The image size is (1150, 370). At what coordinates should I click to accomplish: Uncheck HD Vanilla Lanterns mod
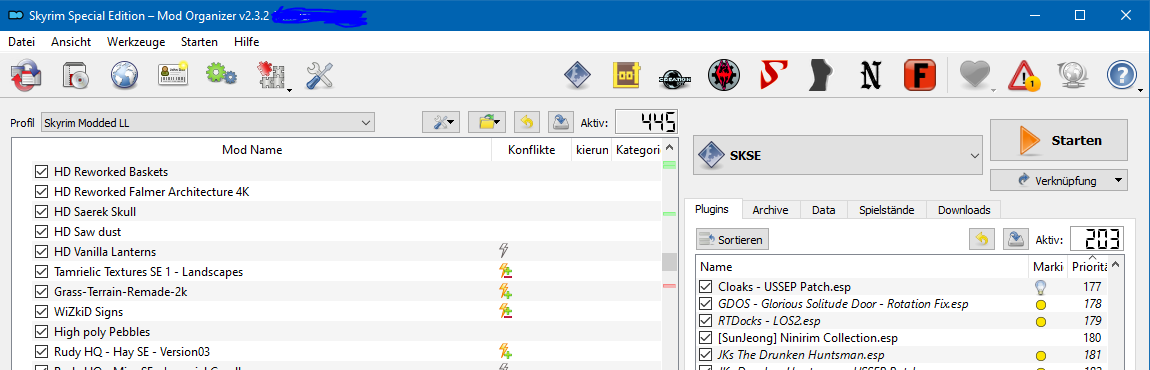[x=41, y=251]
